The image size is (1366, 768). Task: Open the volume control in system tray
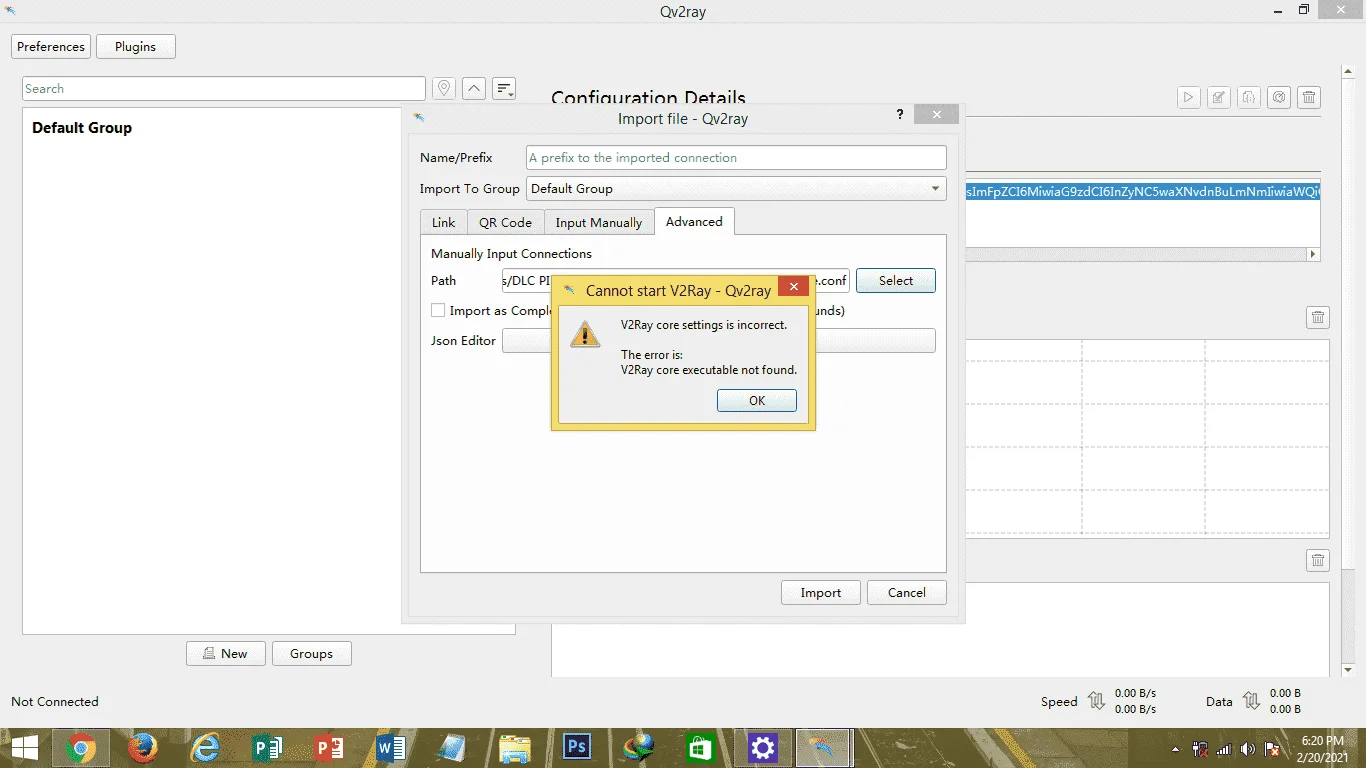1247,749
